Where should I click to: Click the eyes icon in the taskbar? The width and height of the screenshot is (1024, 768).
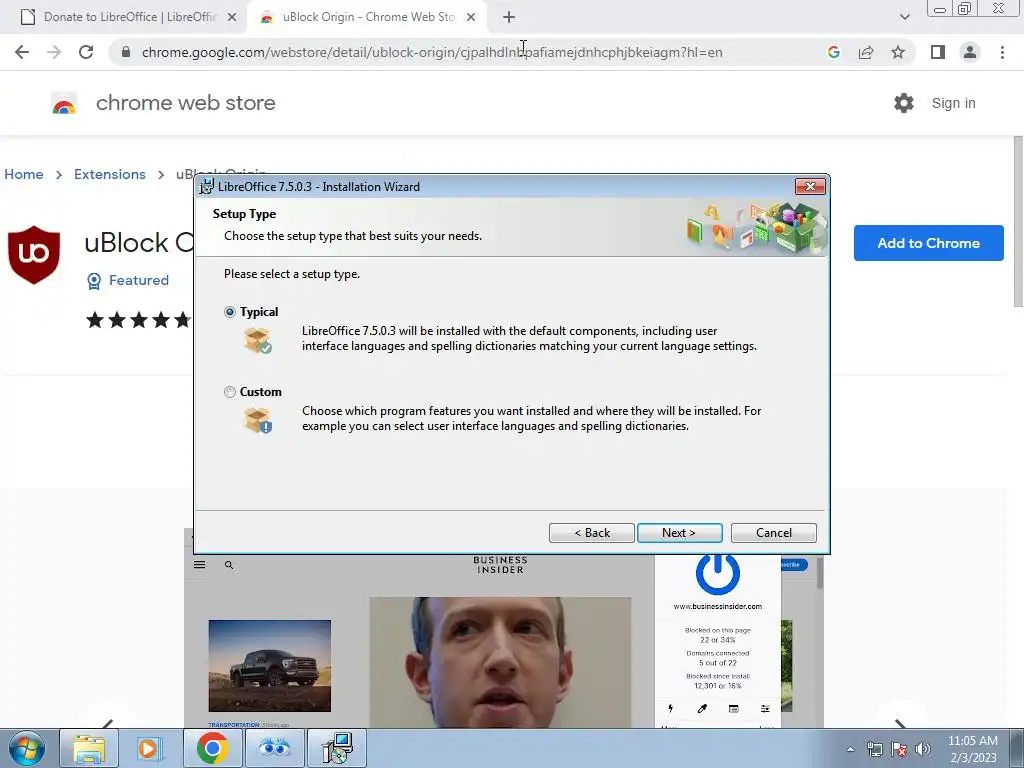coord(274,748)
